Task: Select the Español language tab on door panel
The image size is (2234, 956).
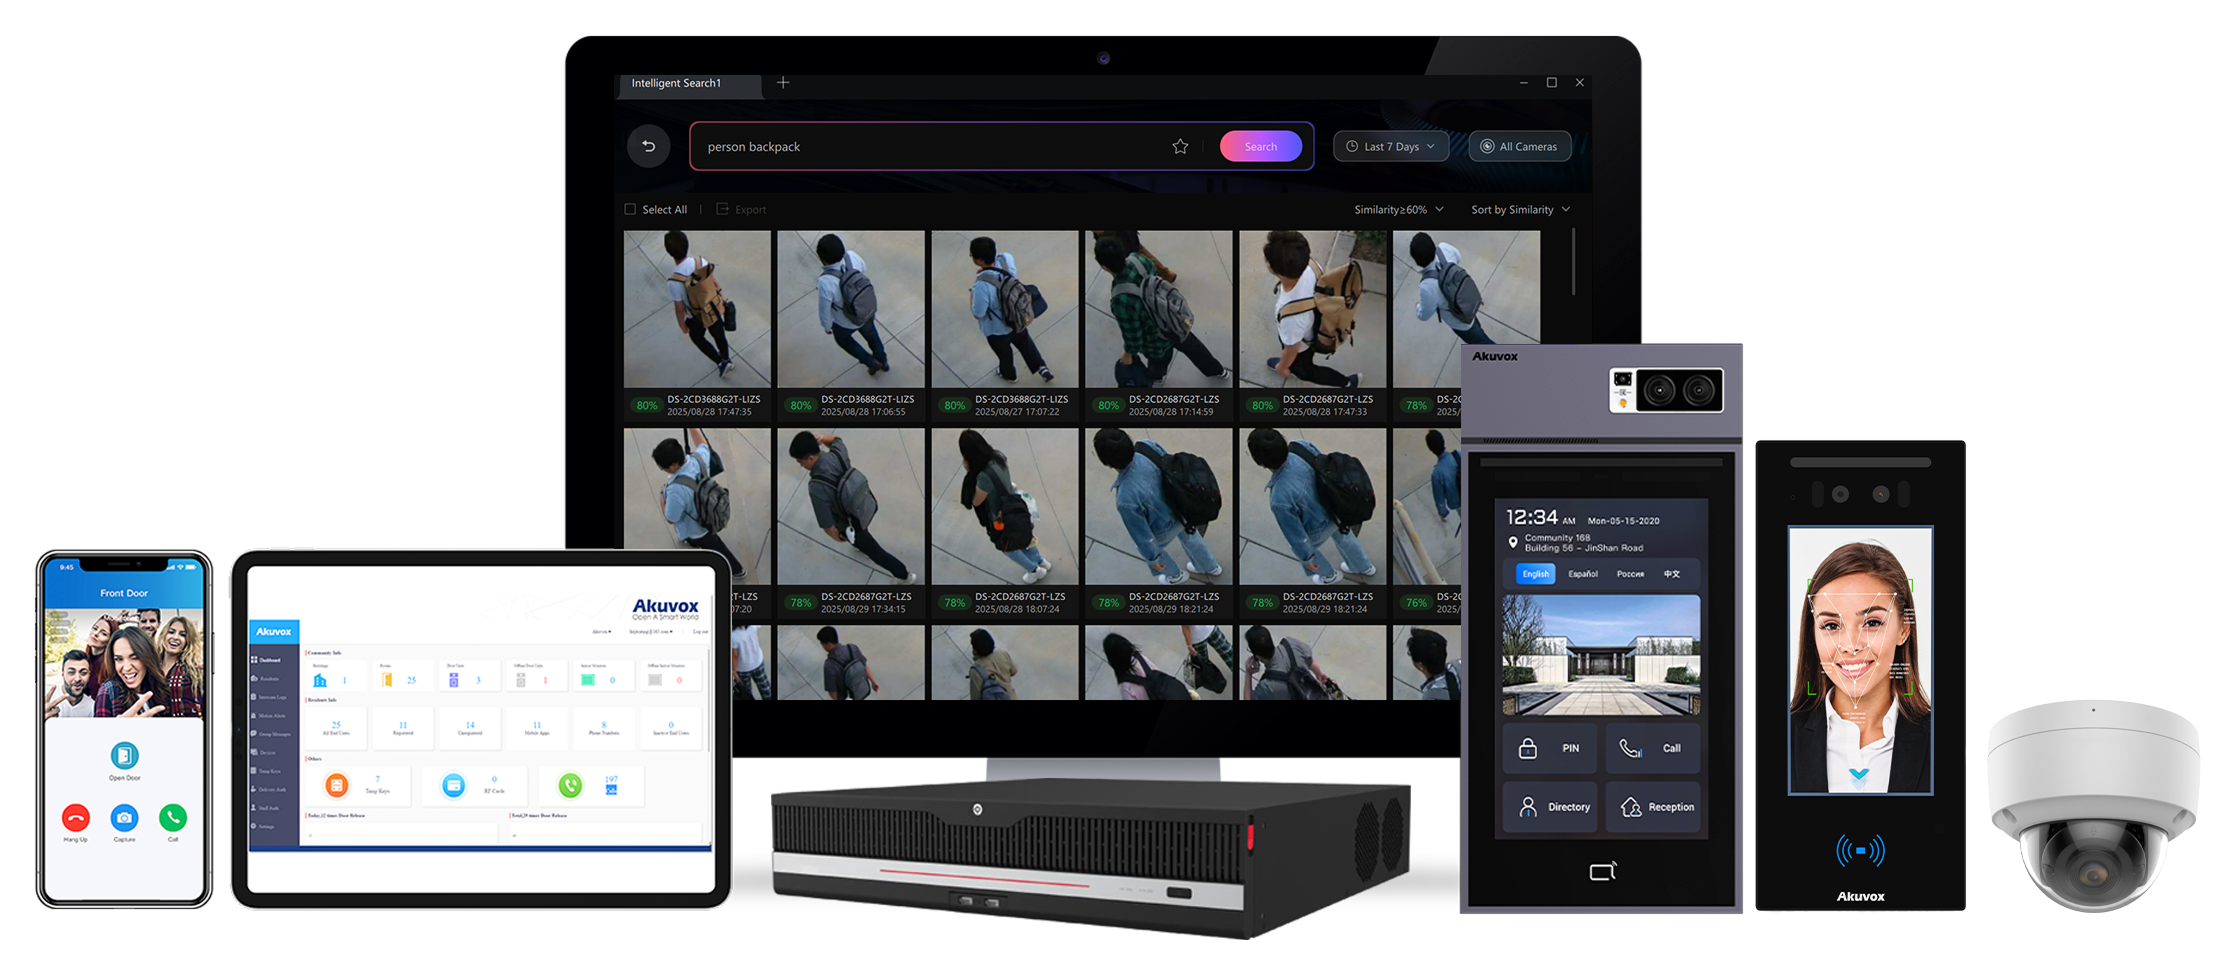Action: 1582,574
